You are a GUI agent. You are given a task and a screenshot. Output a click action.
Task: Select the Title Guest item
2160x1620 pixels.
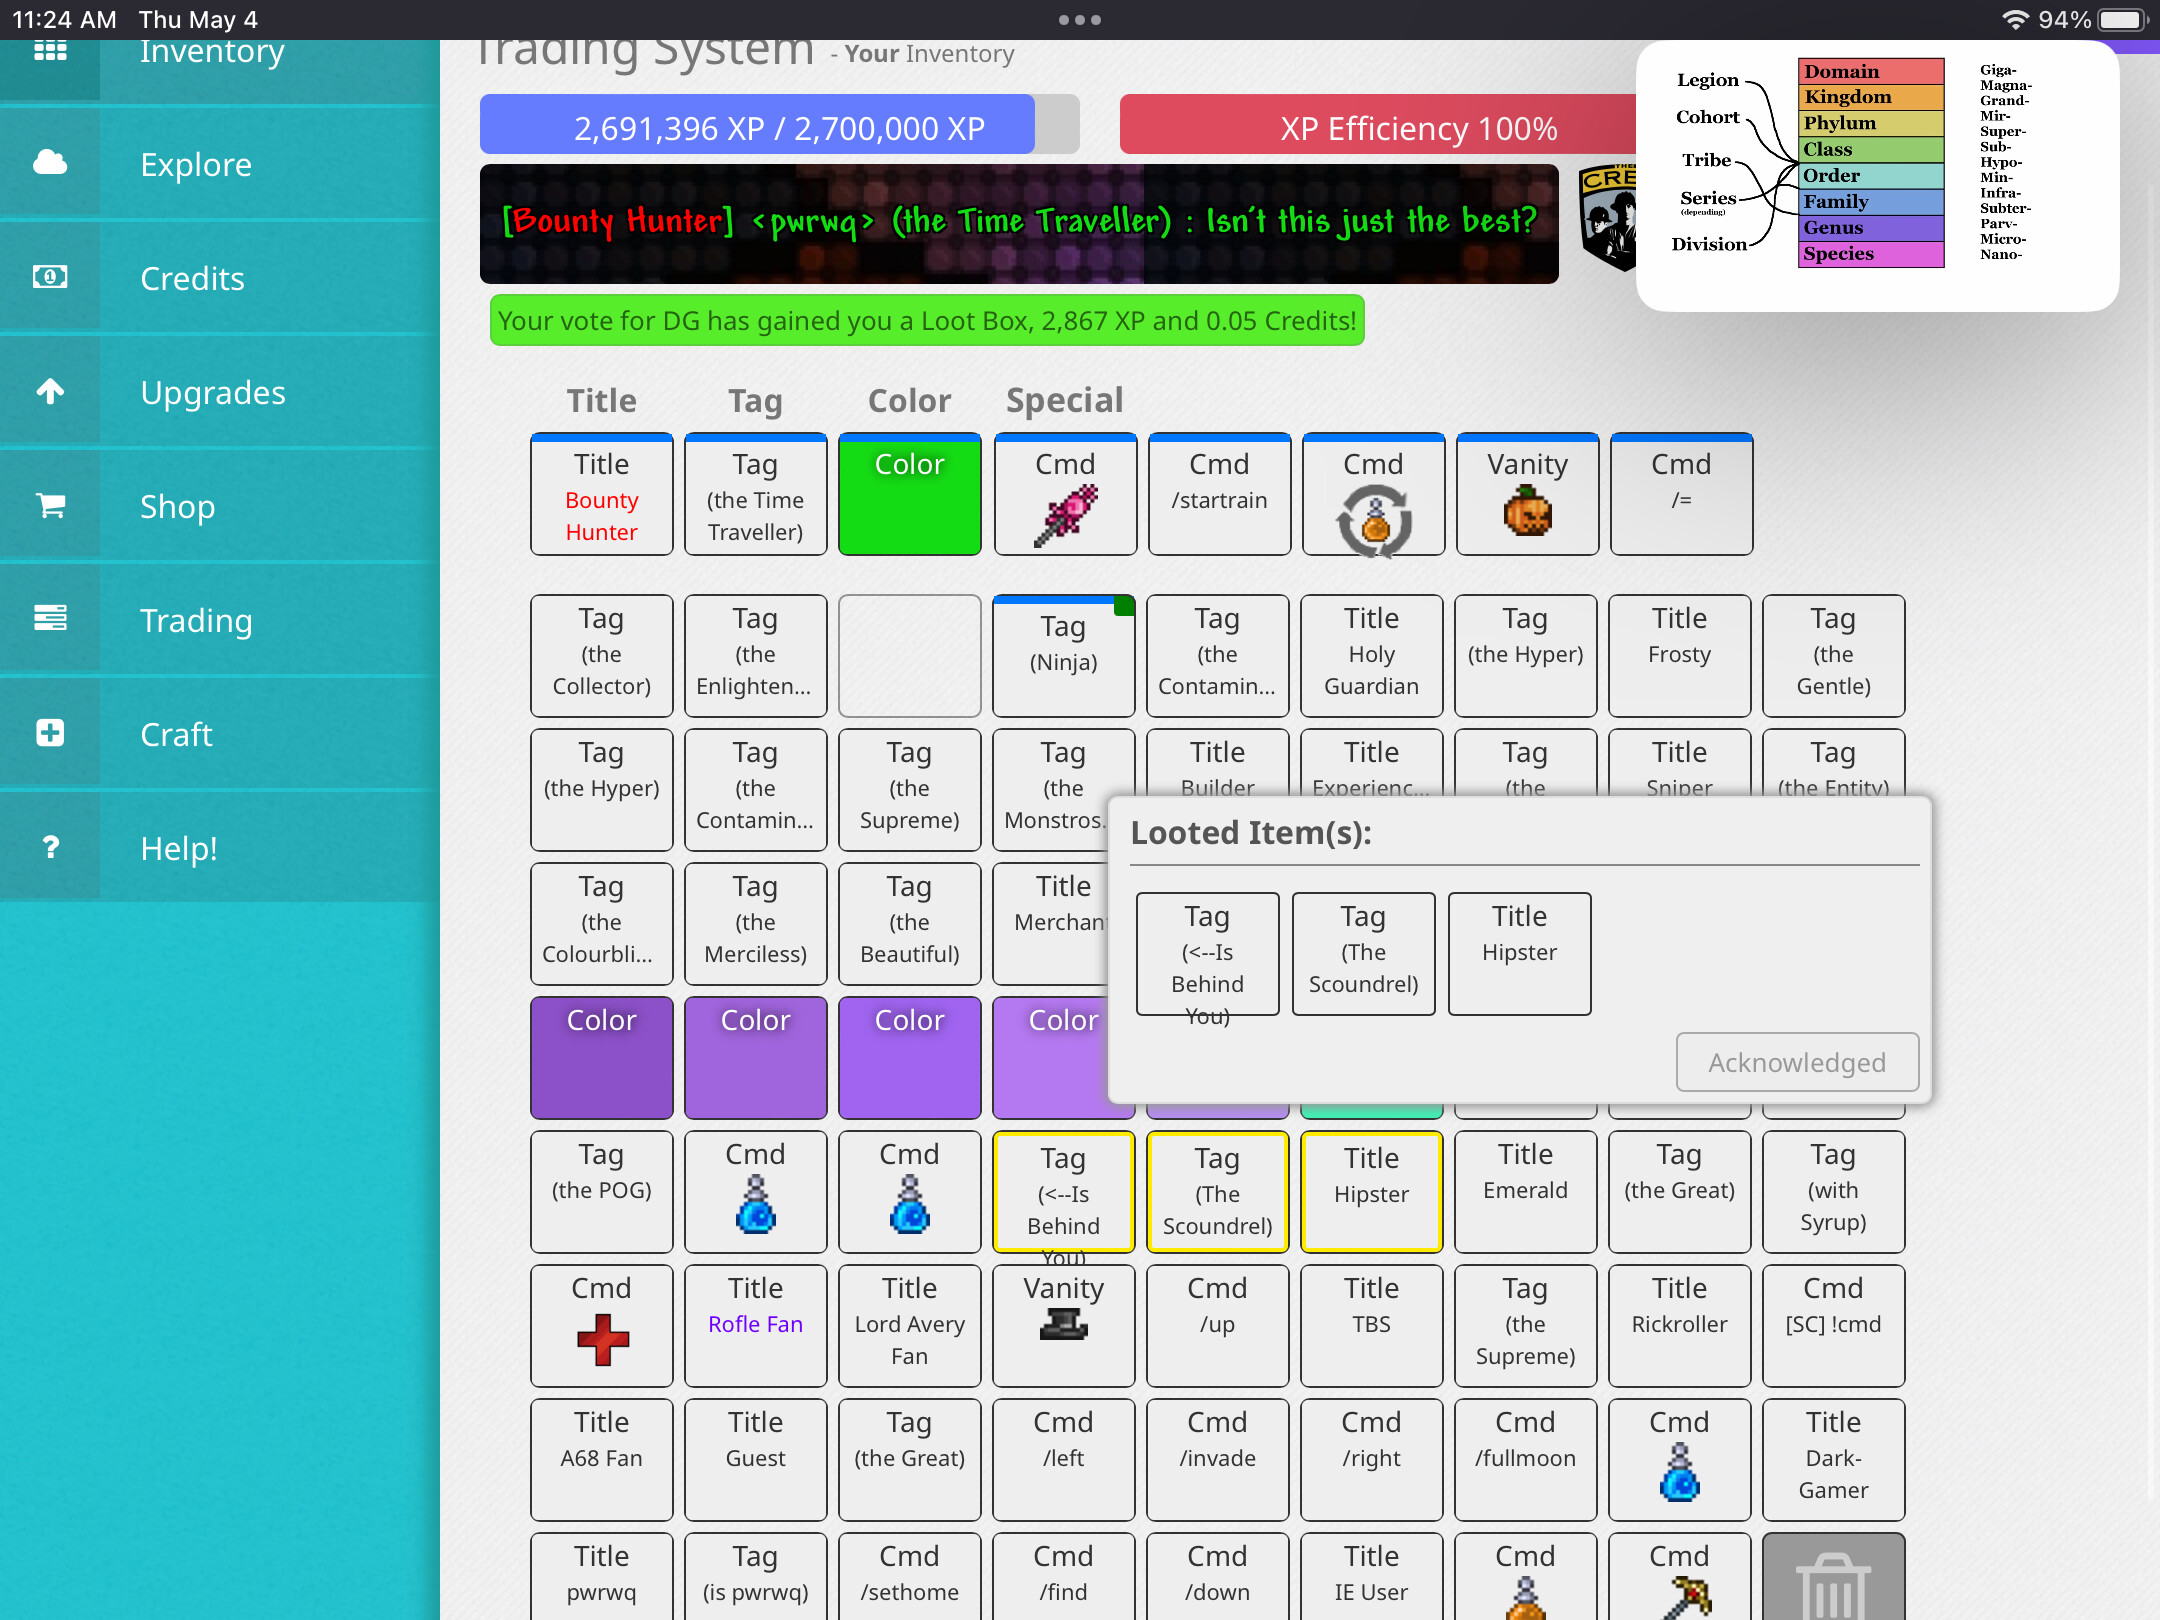tap(756, 1459)
